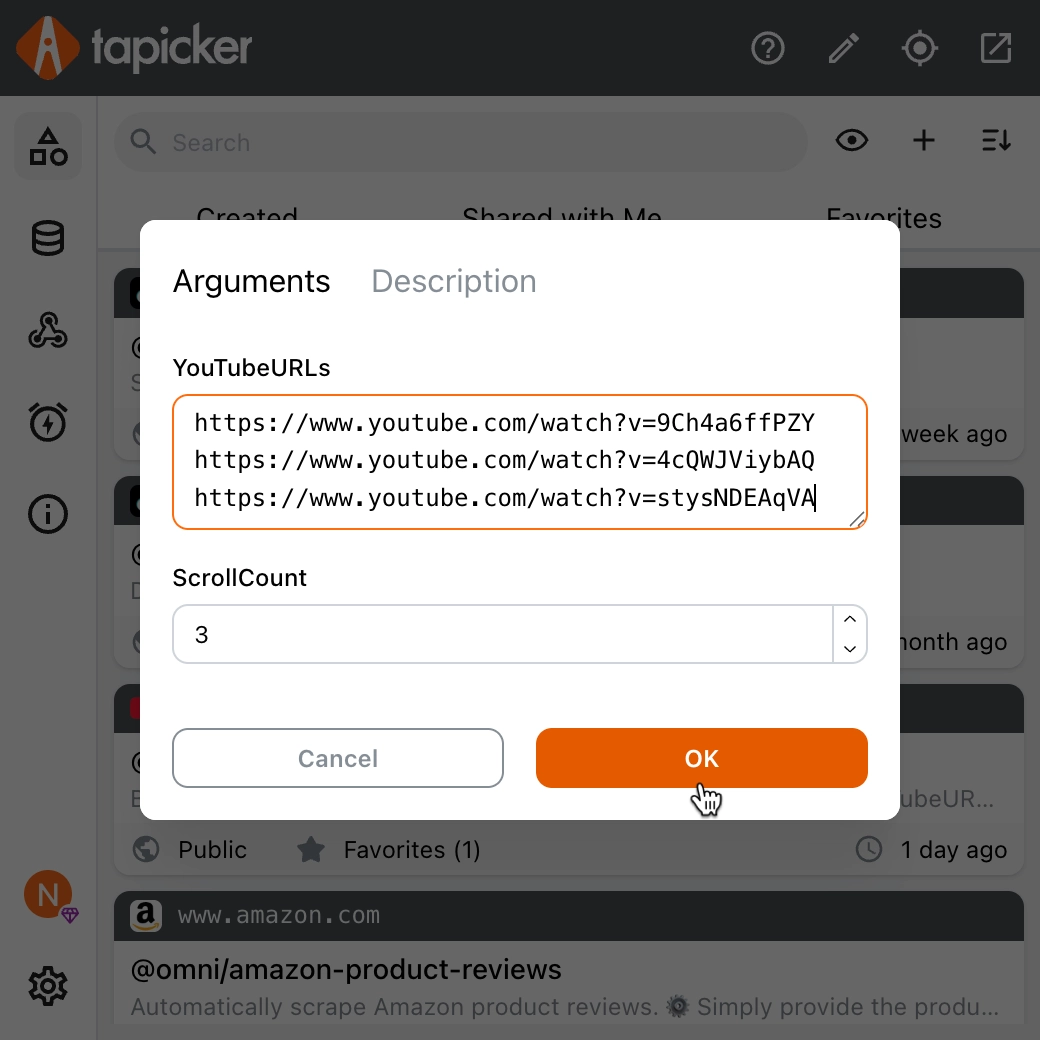The image size is (1040, 1040).
Task: Open the shapes recipes sidebar icon
Action: click(x=48, y=146)
